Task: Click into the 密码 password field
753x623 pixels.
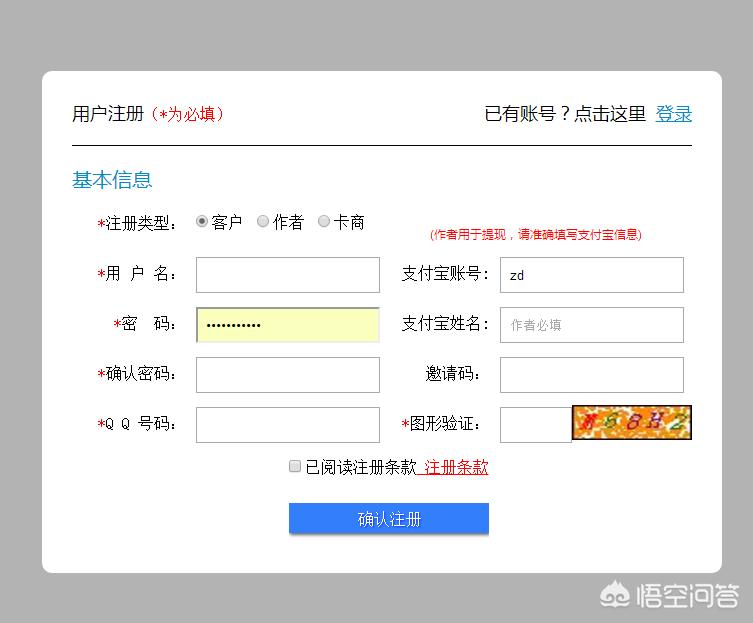Action: pyautogui.click(x=288, y=325)
